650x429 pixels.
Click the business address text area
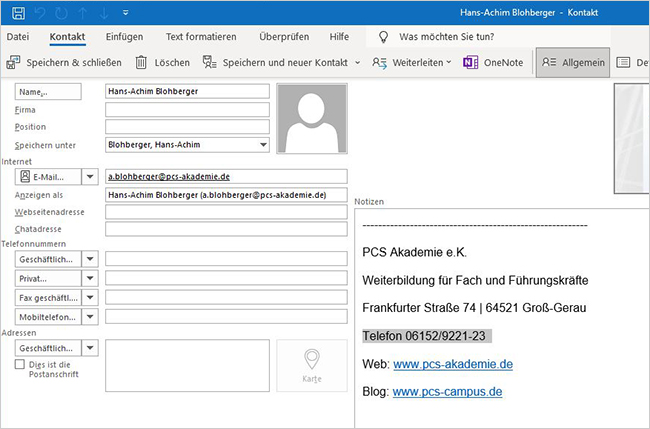[187, 366]
